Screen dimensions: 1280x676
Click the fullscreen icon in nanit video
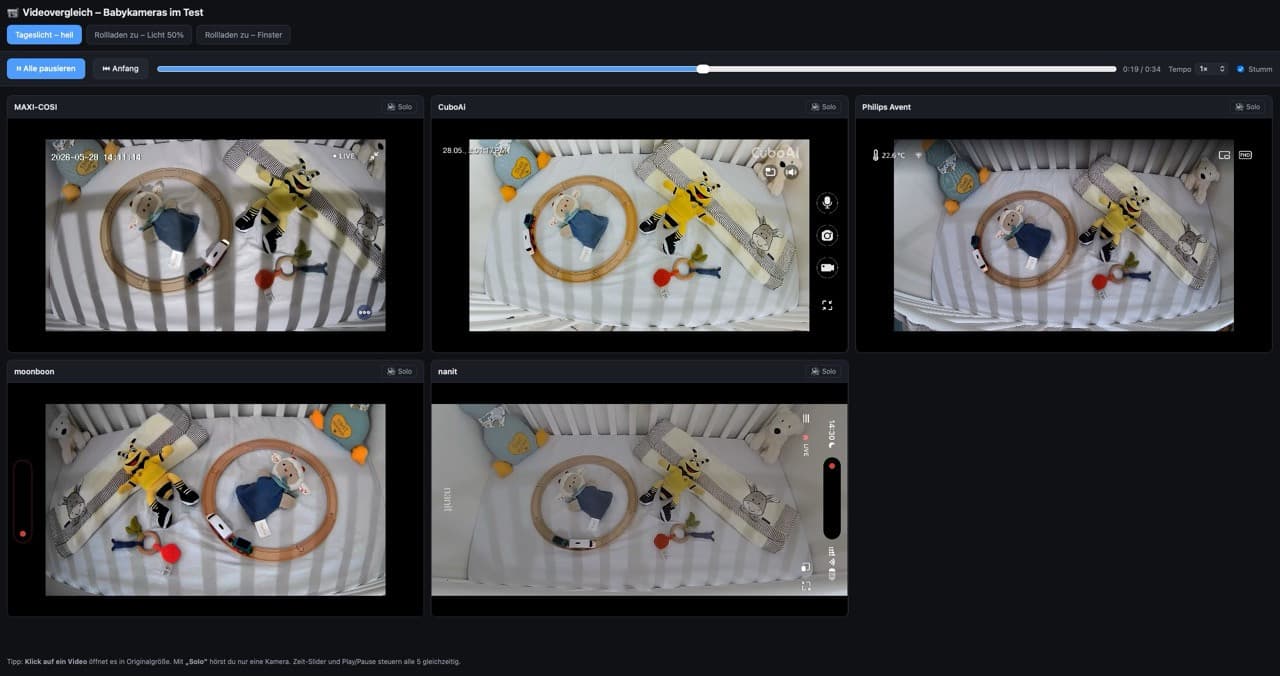806,586
